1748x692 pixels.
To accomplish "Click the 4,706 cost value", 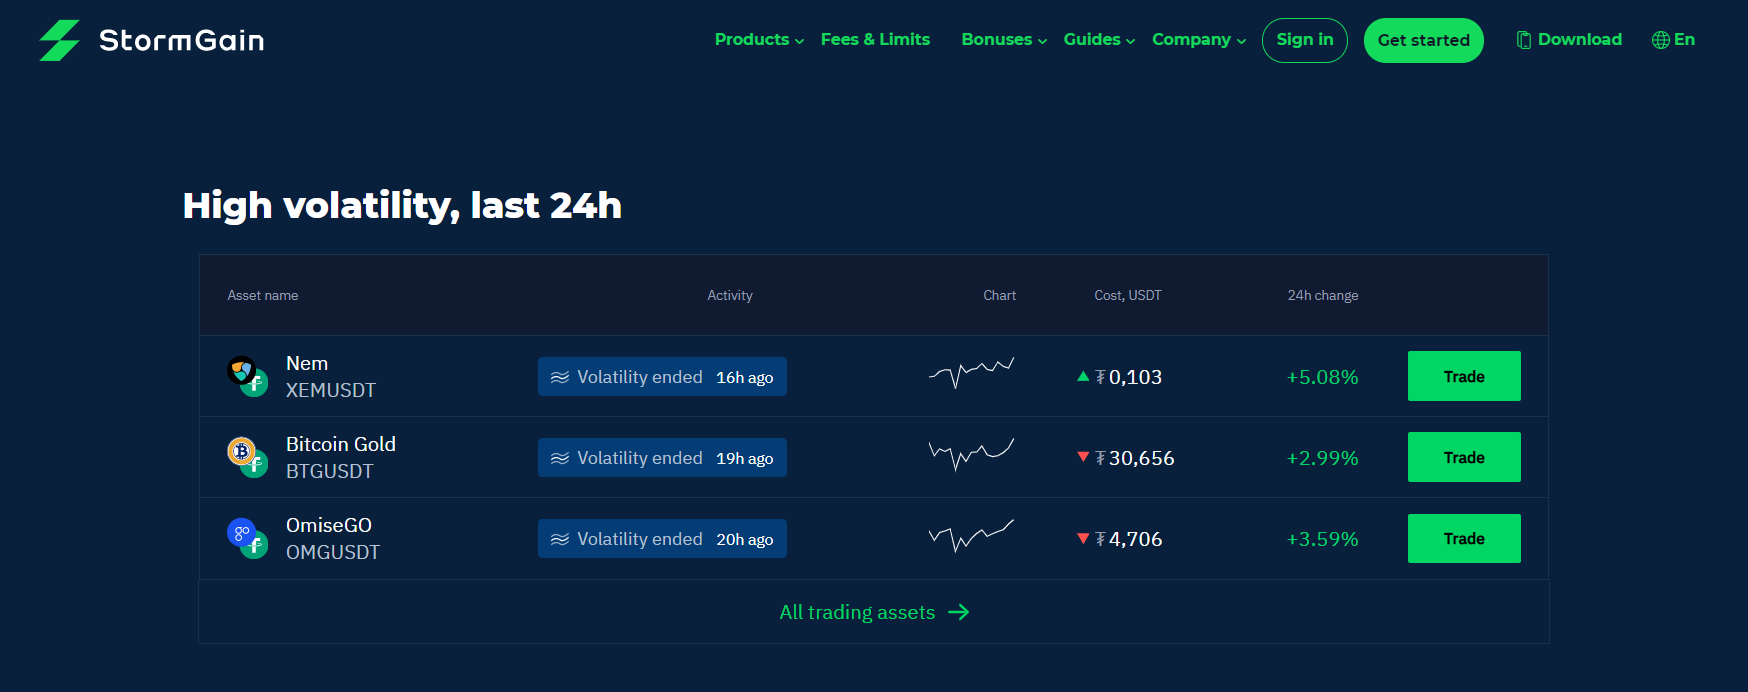I will pos(1136,539).
